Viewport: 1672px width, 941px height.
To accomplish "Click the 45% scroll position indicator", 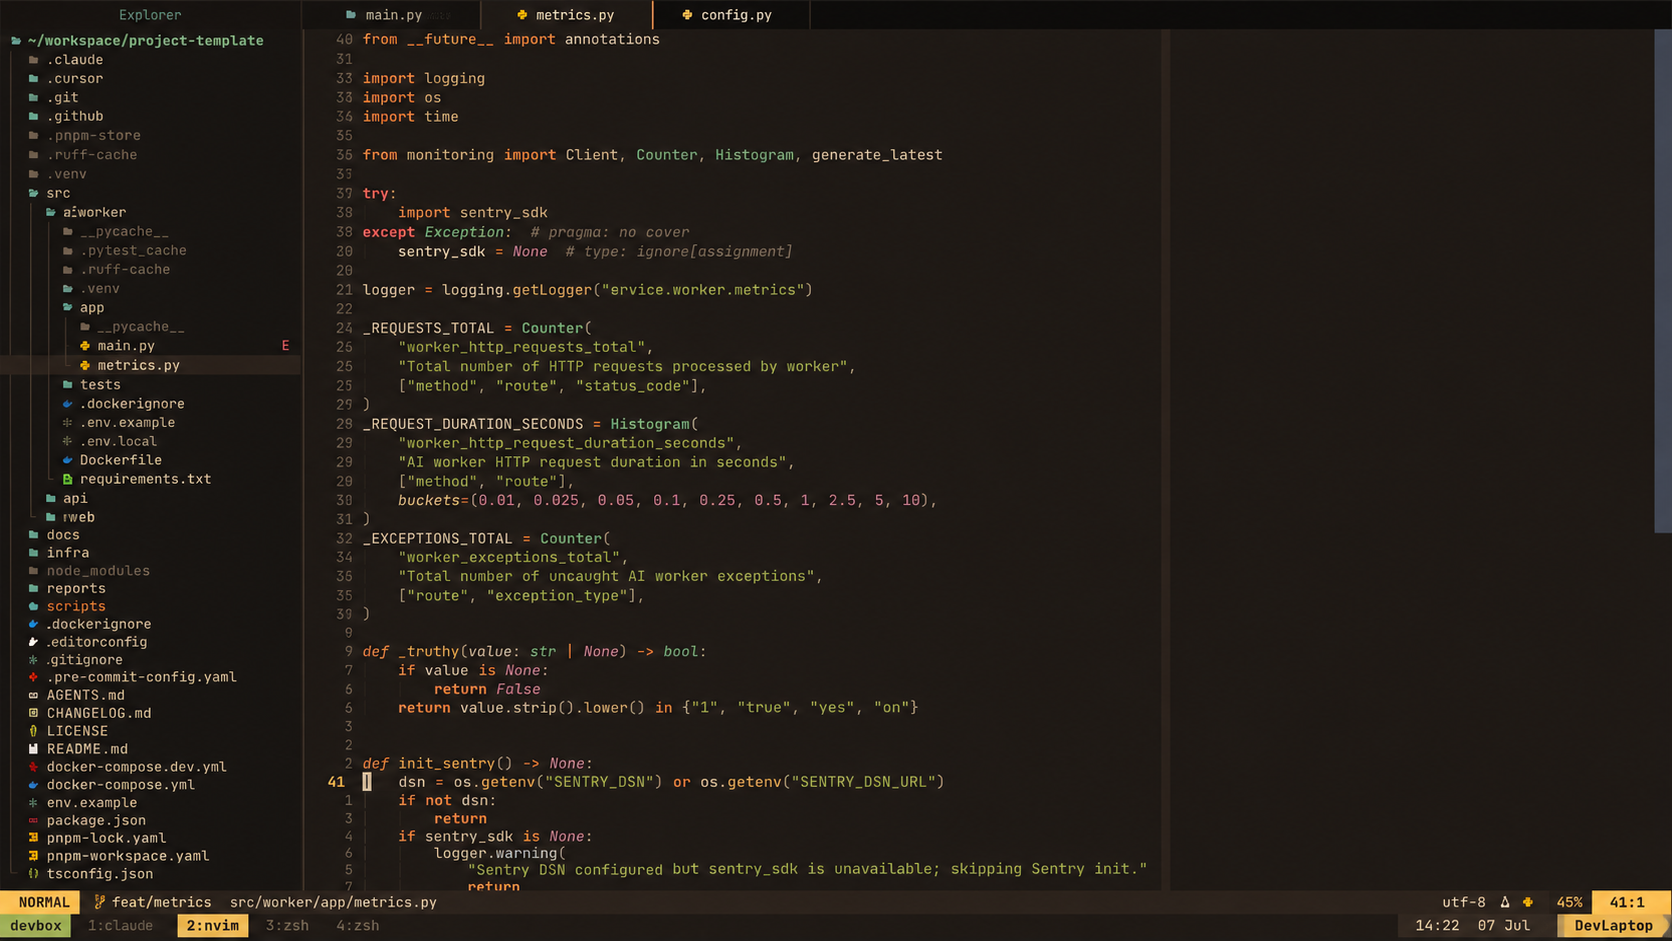I will (x=1569, y=902).
